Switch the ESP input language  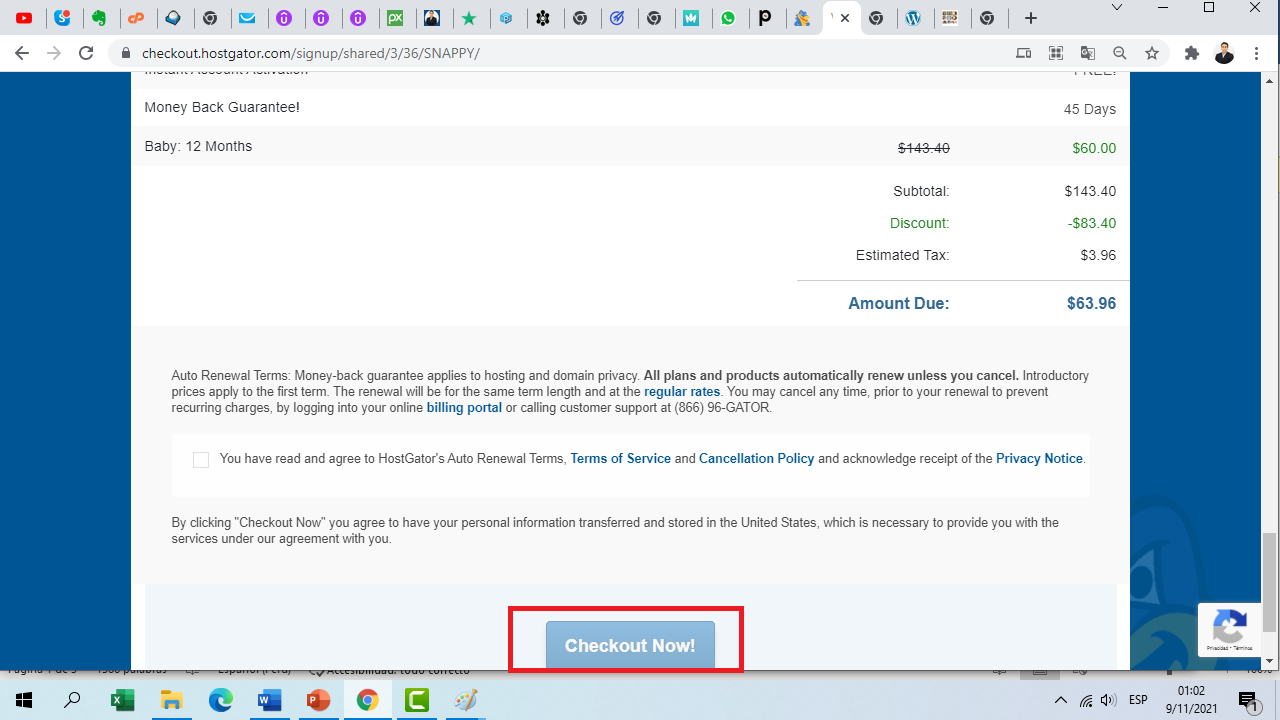pyautogui.click(x=1138, y=700)
